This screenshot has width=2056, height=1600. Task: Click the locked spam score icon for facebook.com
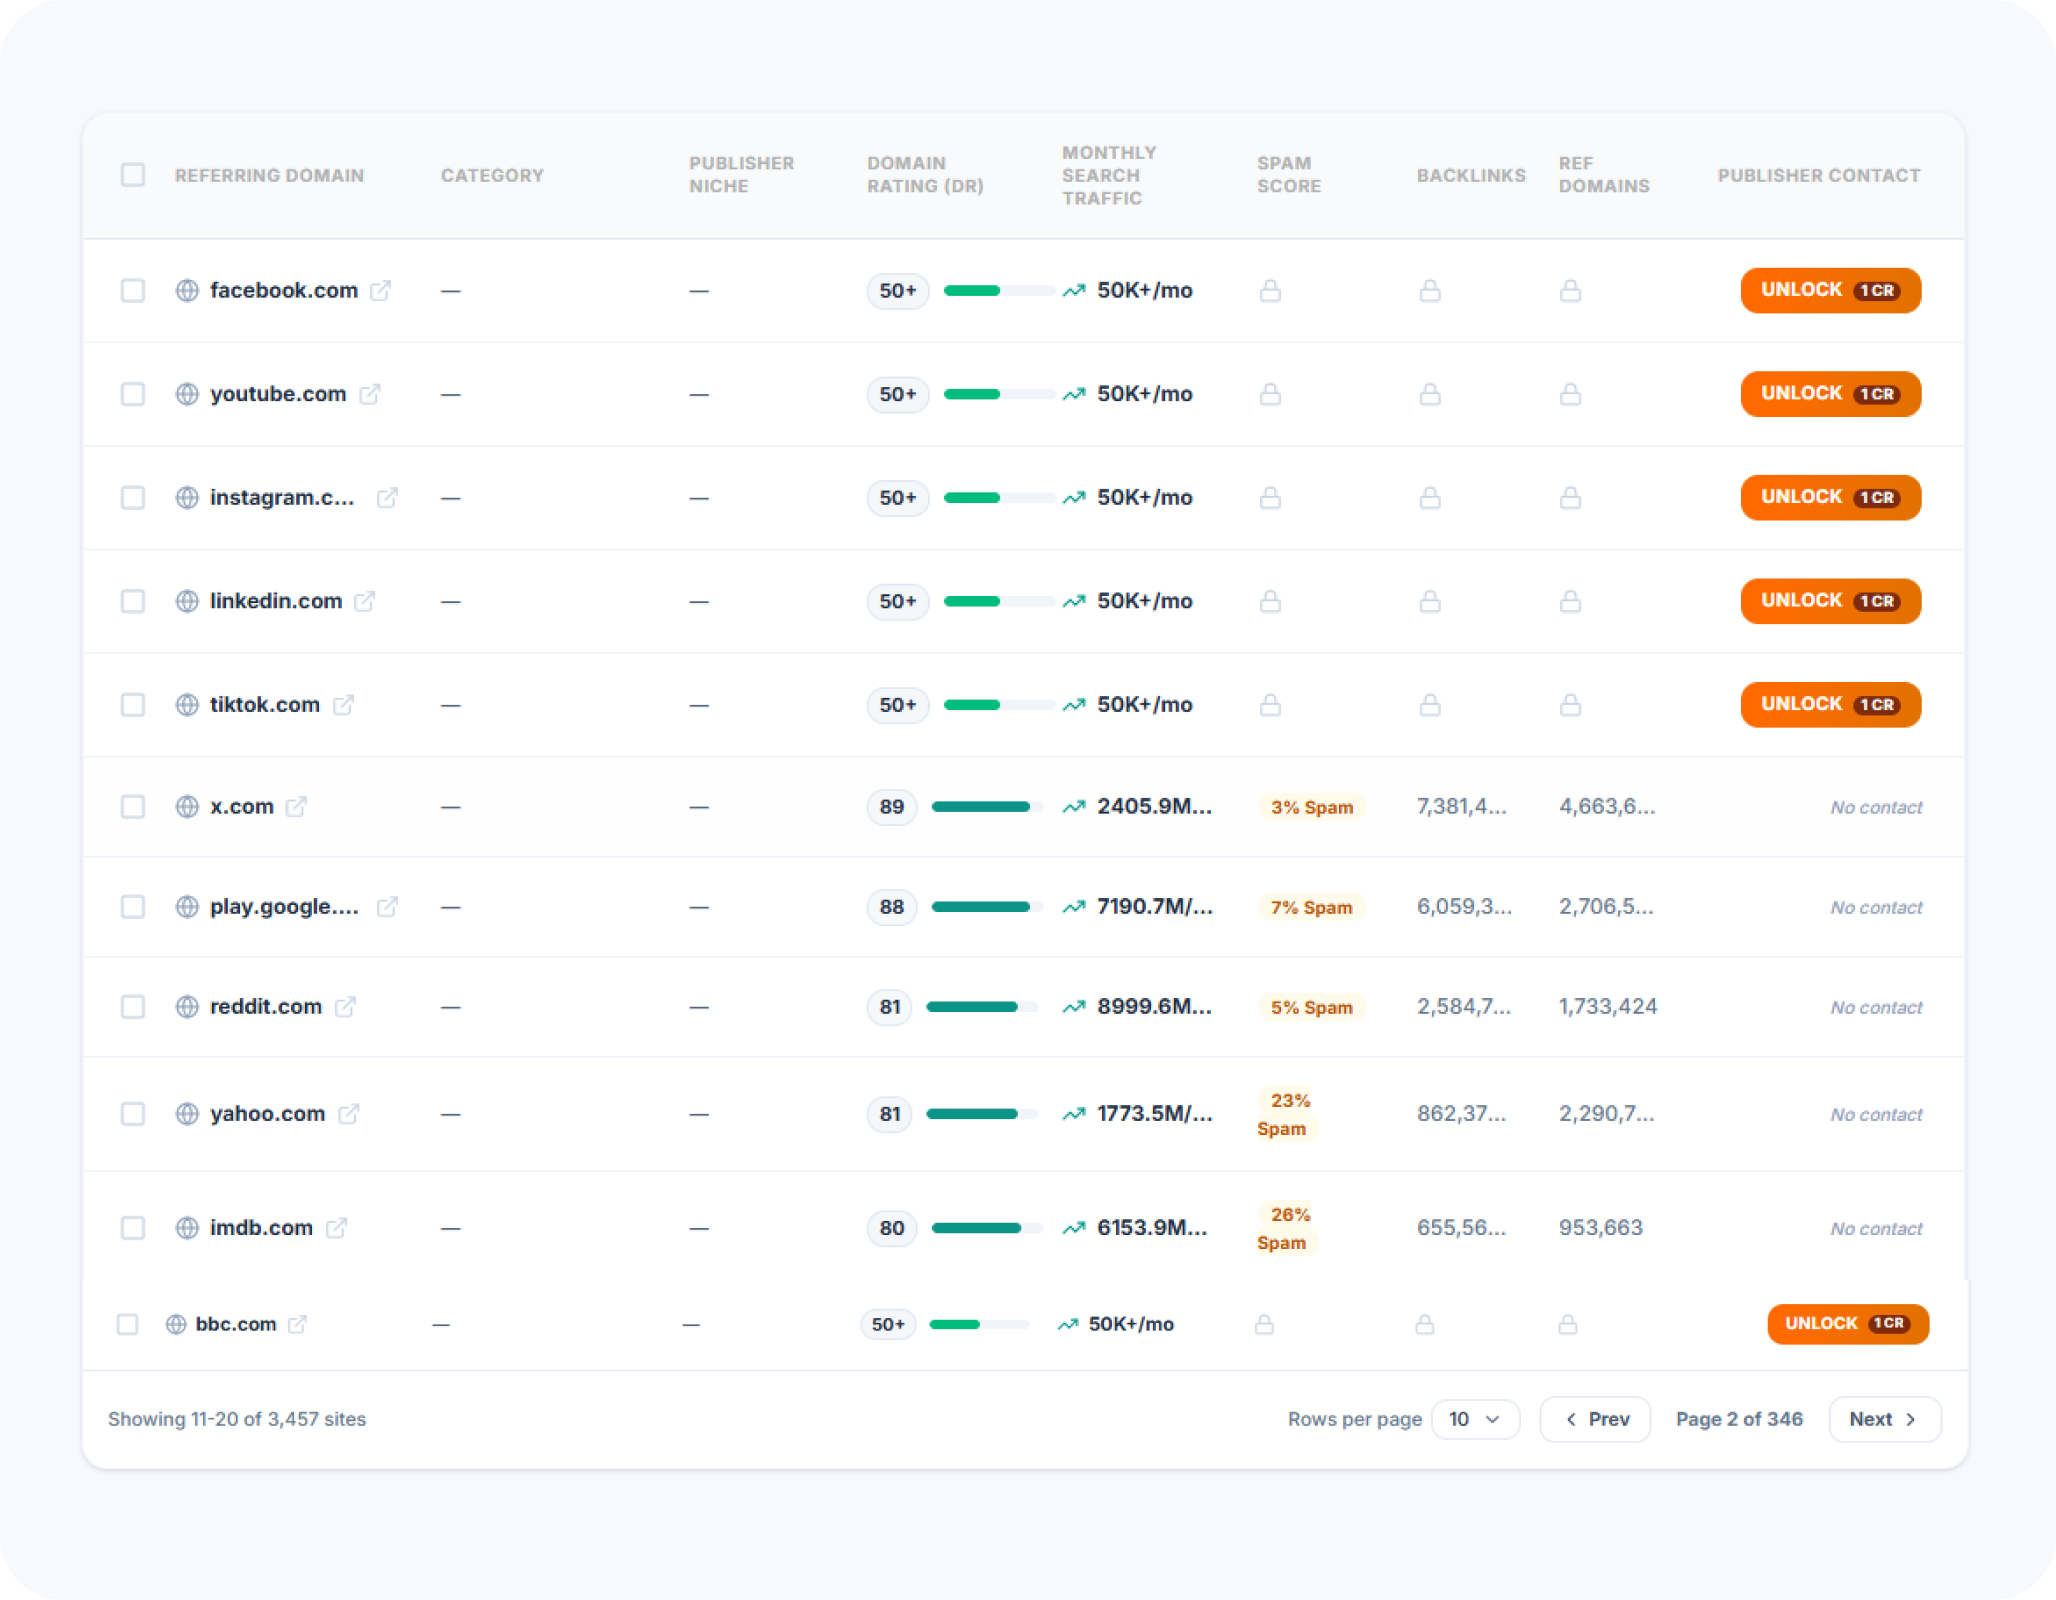(1270, 290)
